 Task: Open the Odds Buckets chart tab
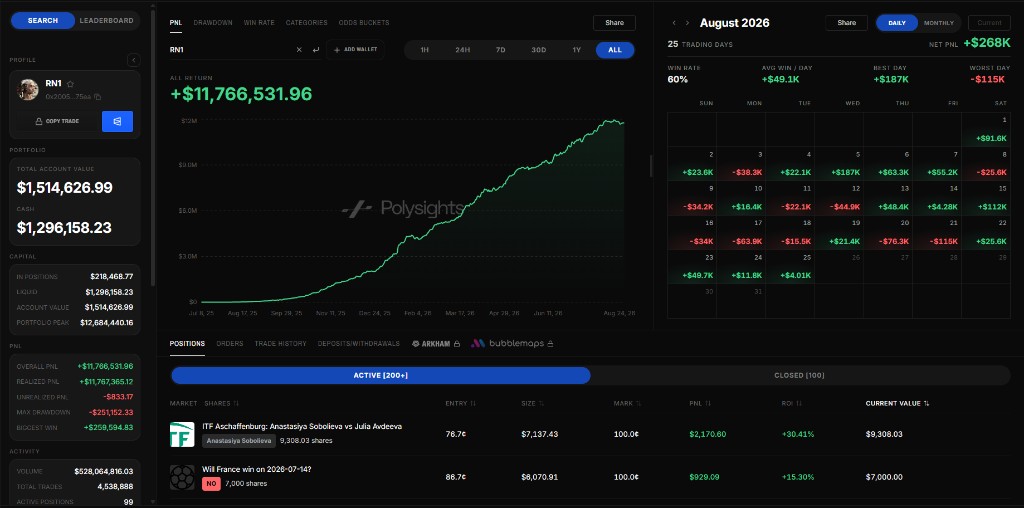coord(364,23)
